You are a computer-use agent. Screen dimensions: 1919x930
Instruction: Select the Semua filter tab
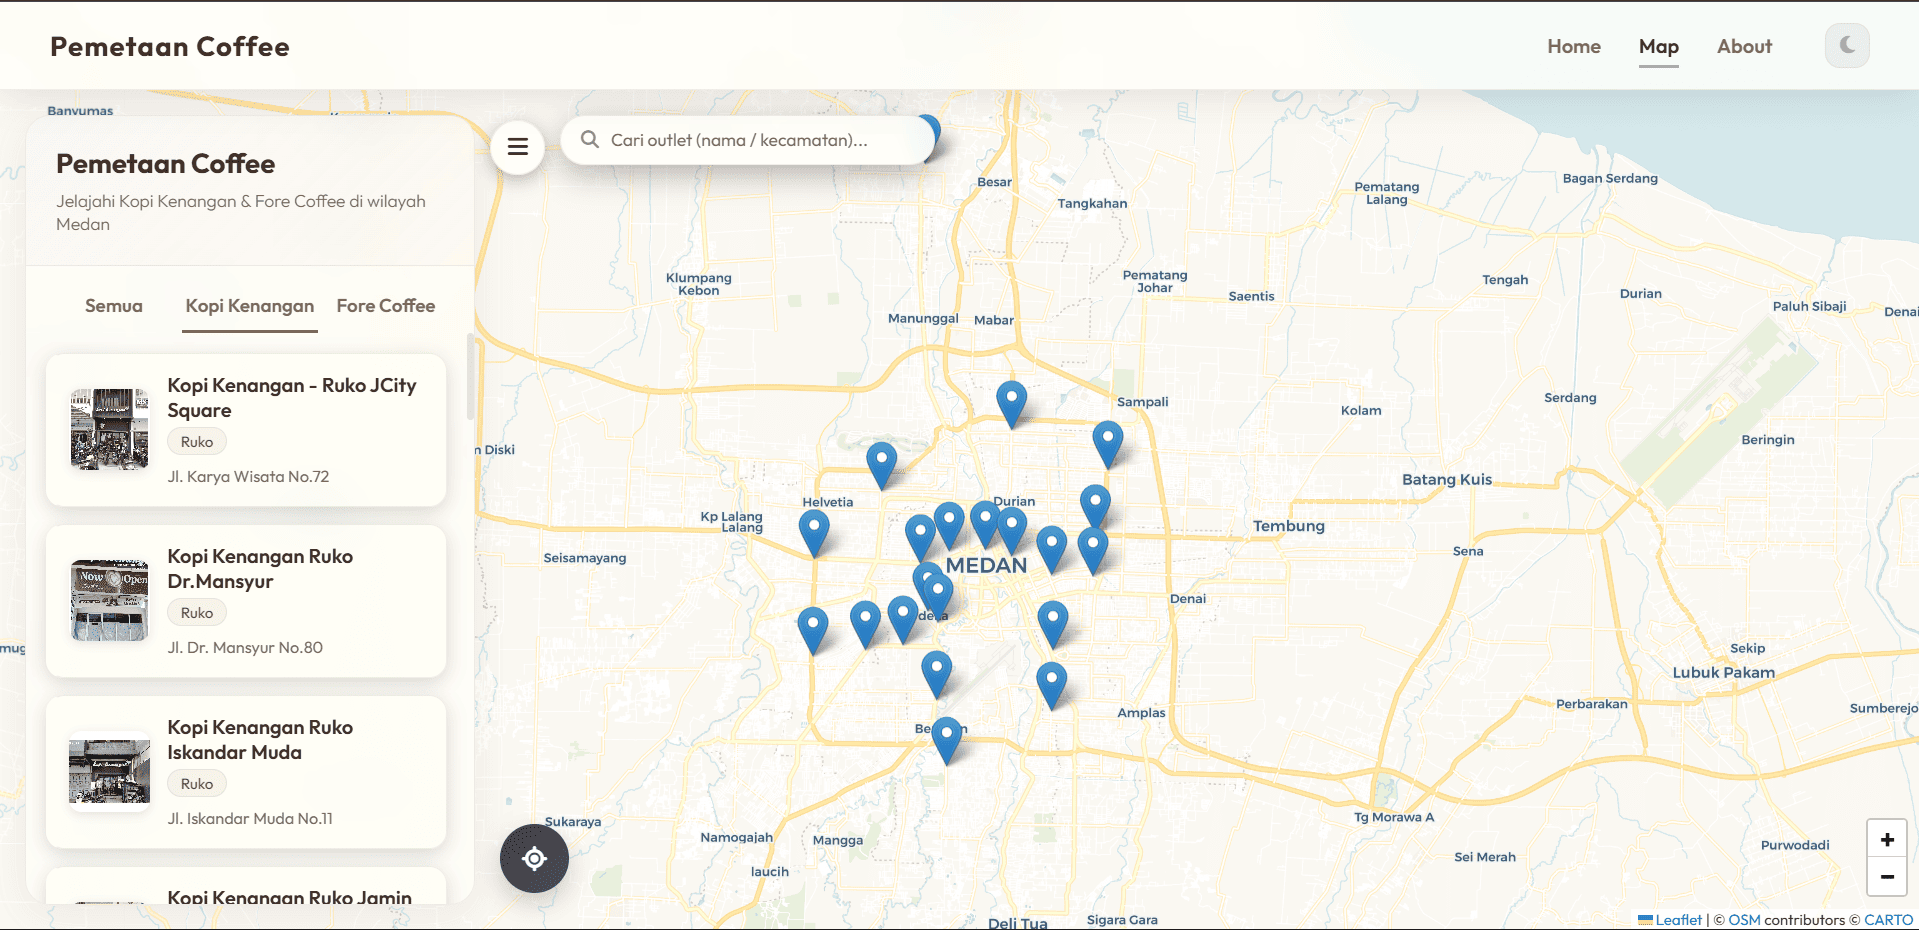[114, 306]
